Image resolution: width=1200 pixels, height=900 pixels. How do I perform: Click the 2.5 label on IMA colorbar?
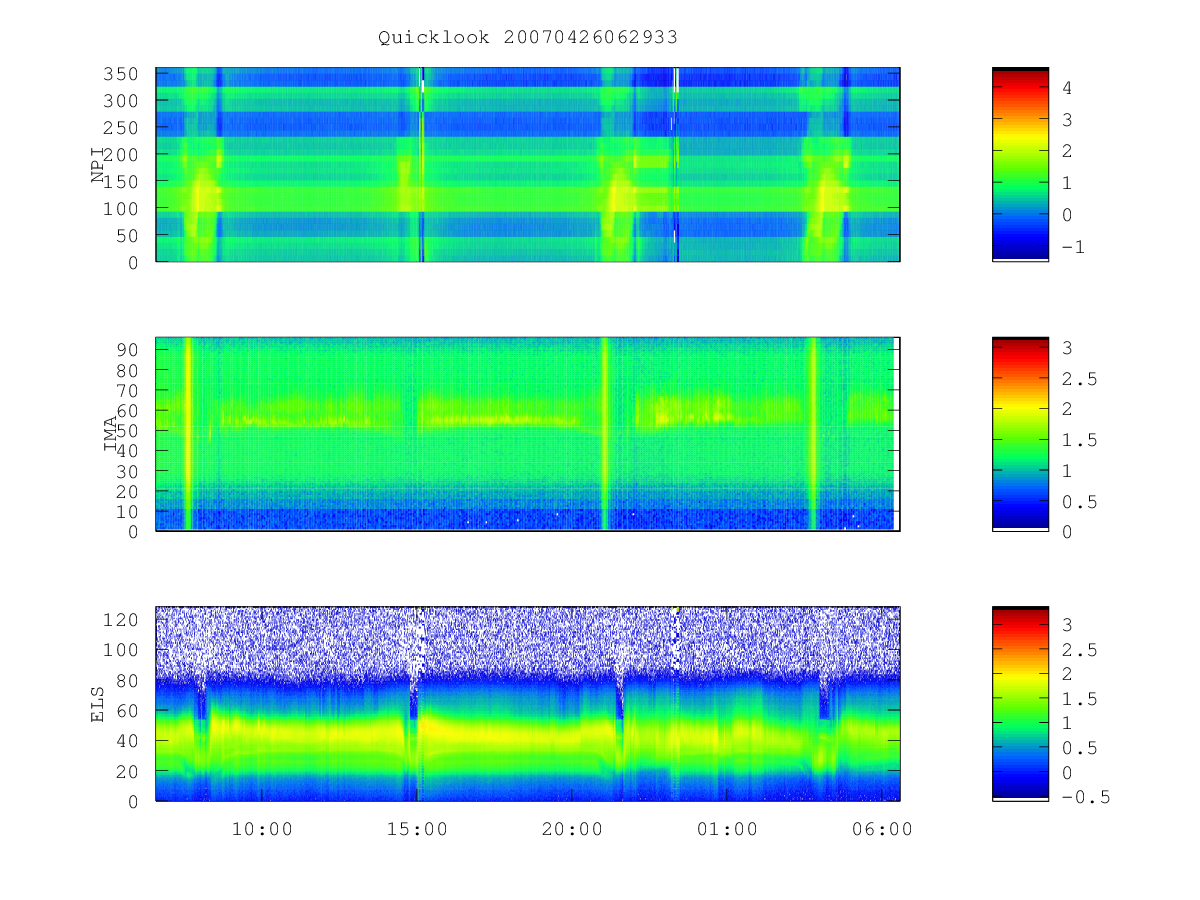coord(1080,379)
